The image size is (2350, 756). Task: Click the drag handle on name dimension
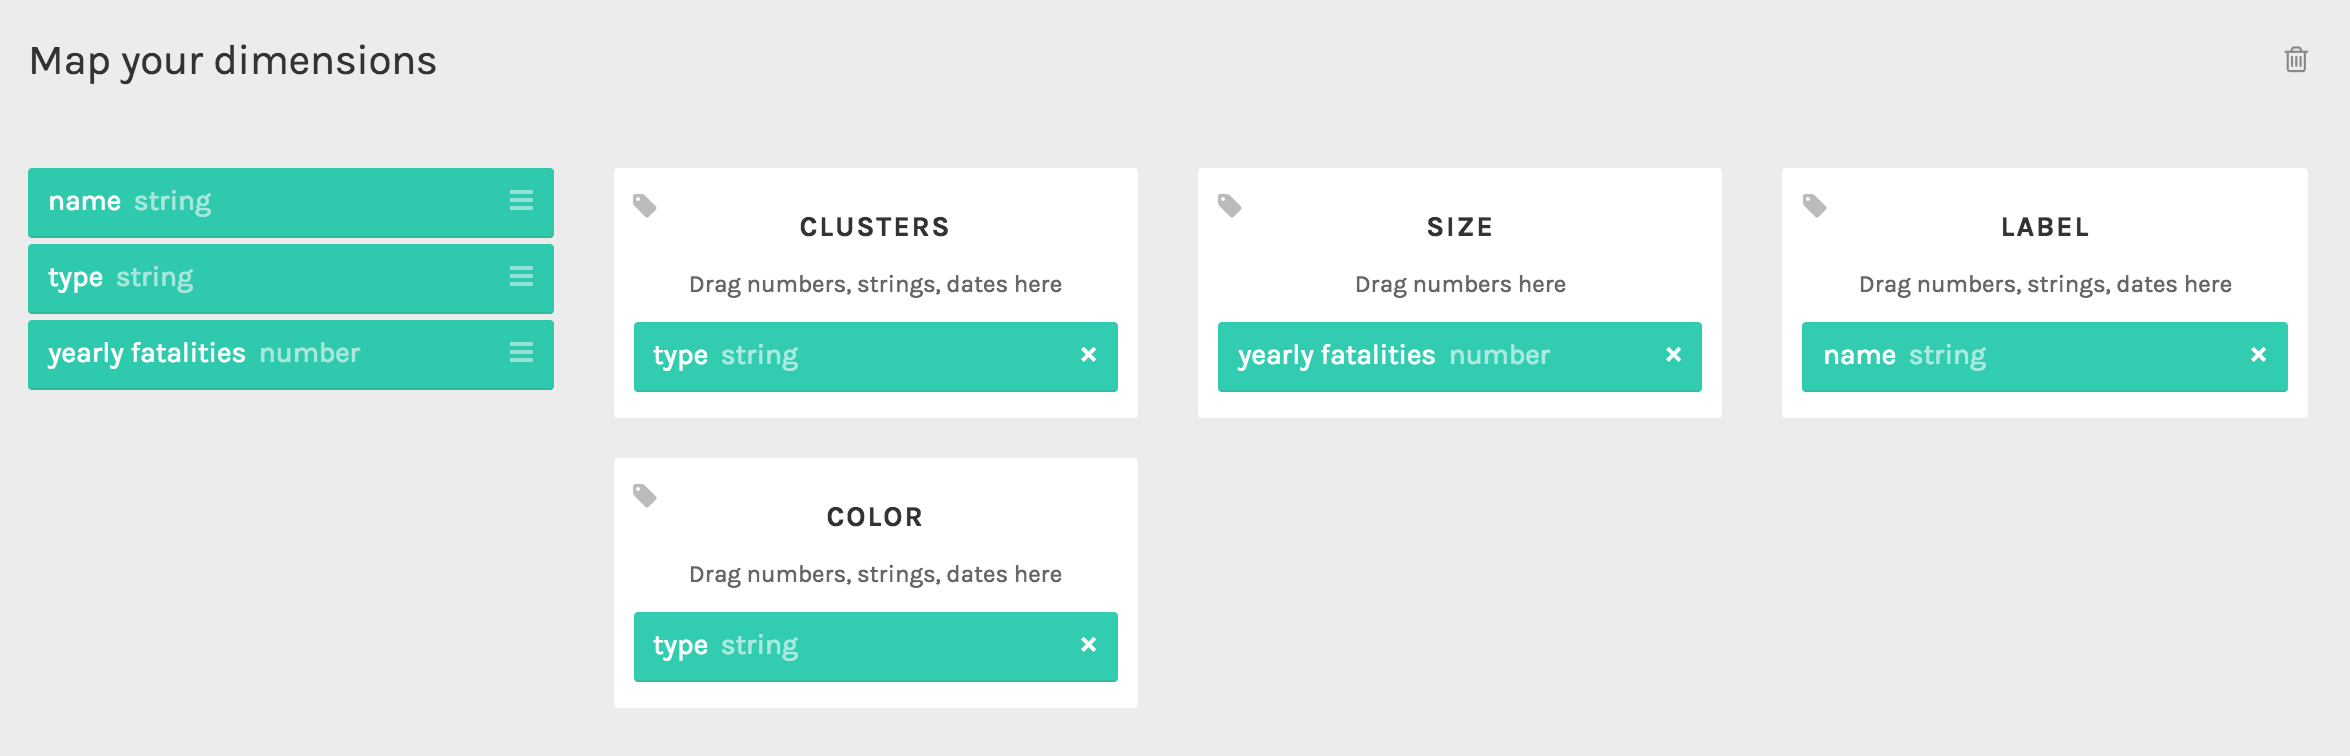click(521, 201)
